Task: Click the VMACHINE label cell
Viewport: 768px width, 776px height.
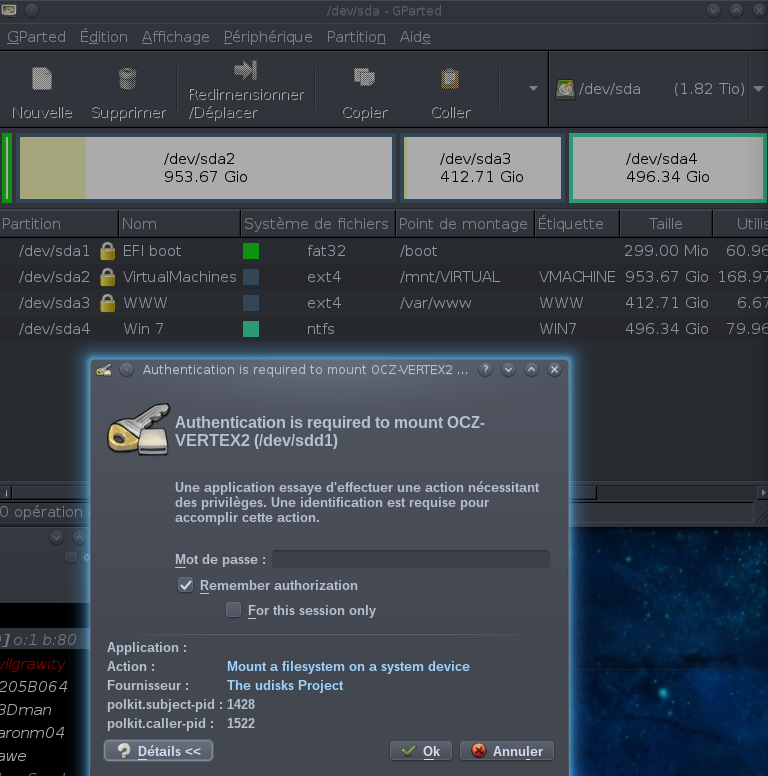Action: click(577, 277)
